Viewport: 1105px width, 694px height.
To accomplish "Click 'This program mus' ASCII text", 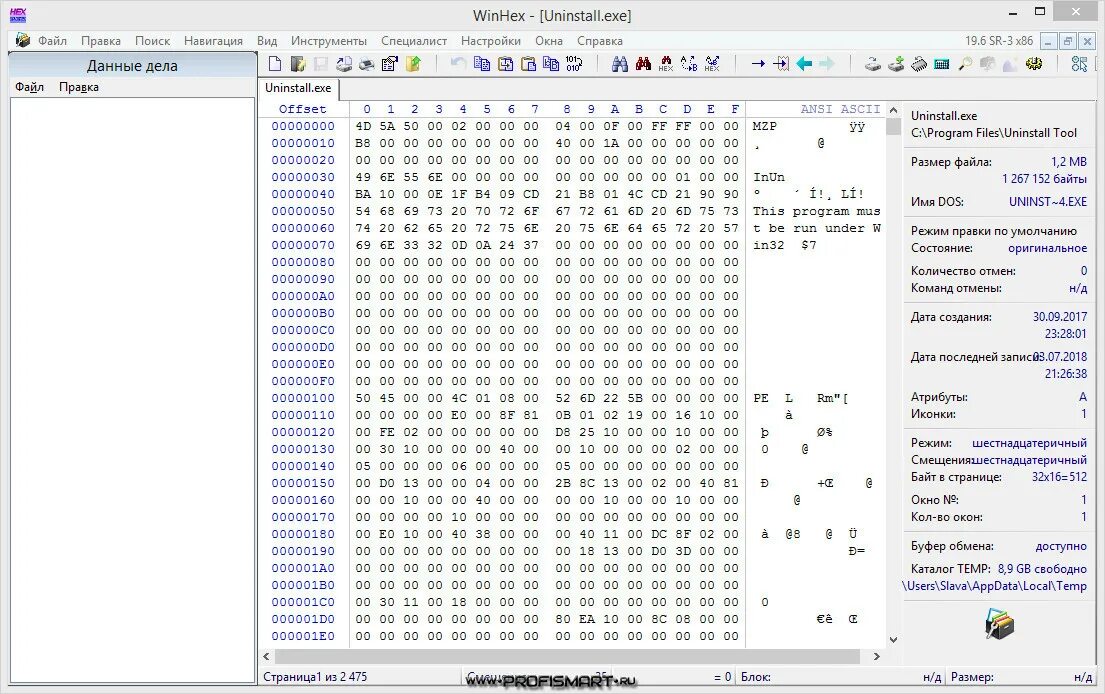I will [816, 211].
